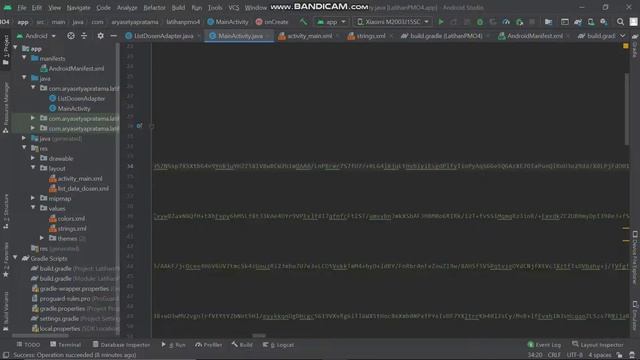Open the Structure side tab

click(5, 211)
